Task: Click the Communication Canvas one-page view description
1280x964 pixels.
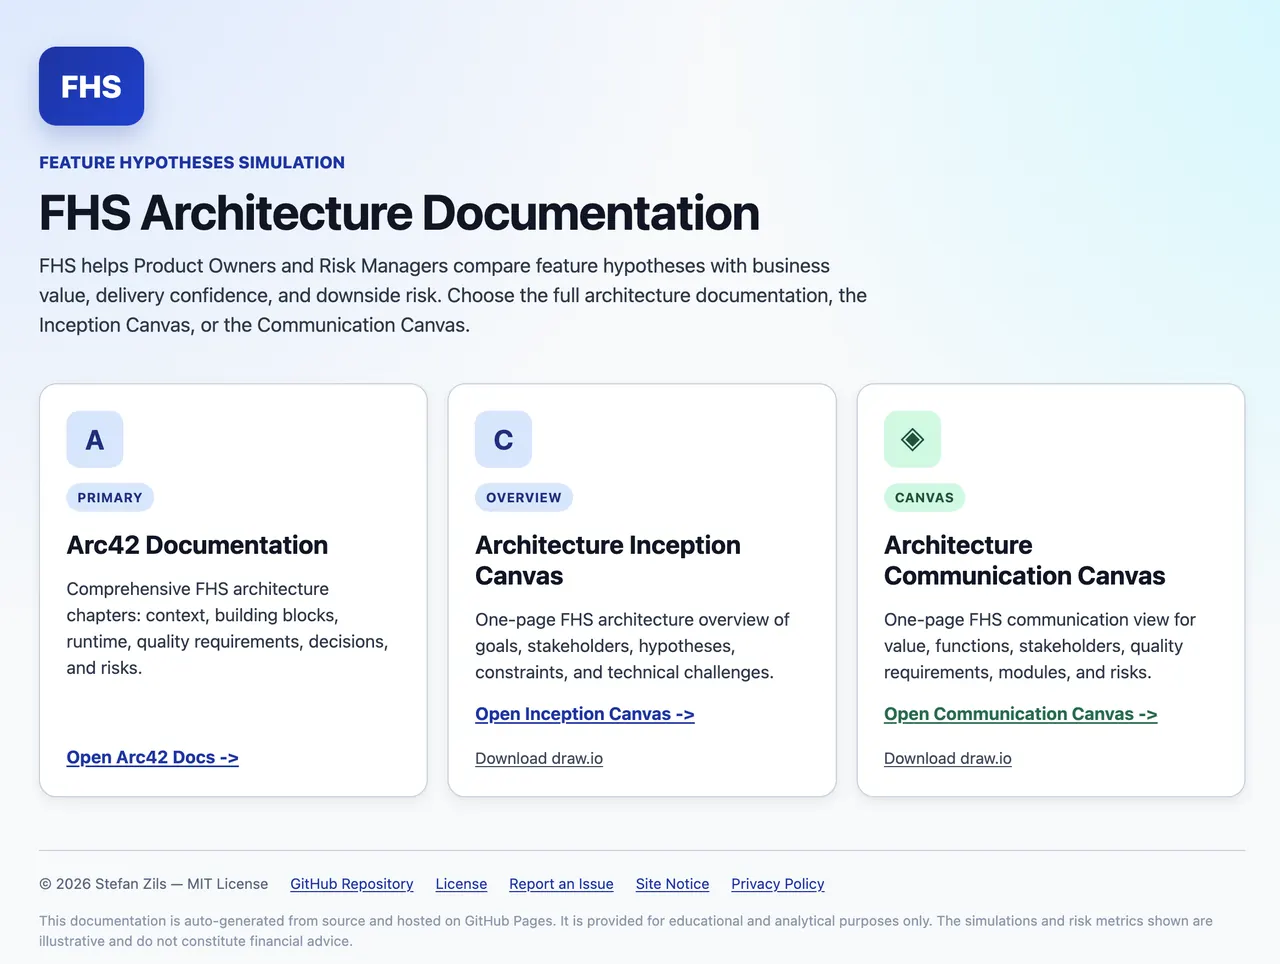Action: point(1040,646)
